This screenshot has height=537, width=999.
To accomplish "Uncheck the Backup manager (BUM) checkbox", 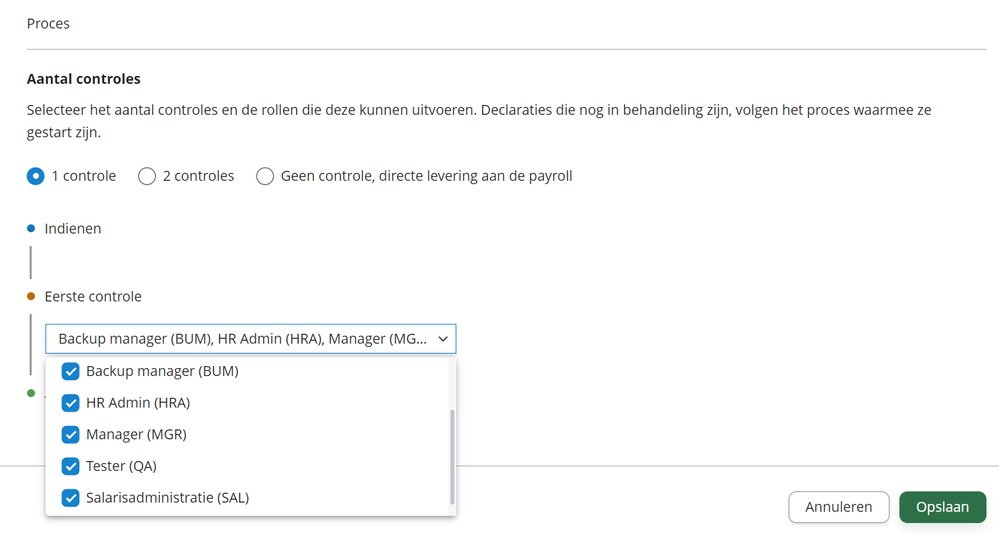I will click(x=71, y=371).
